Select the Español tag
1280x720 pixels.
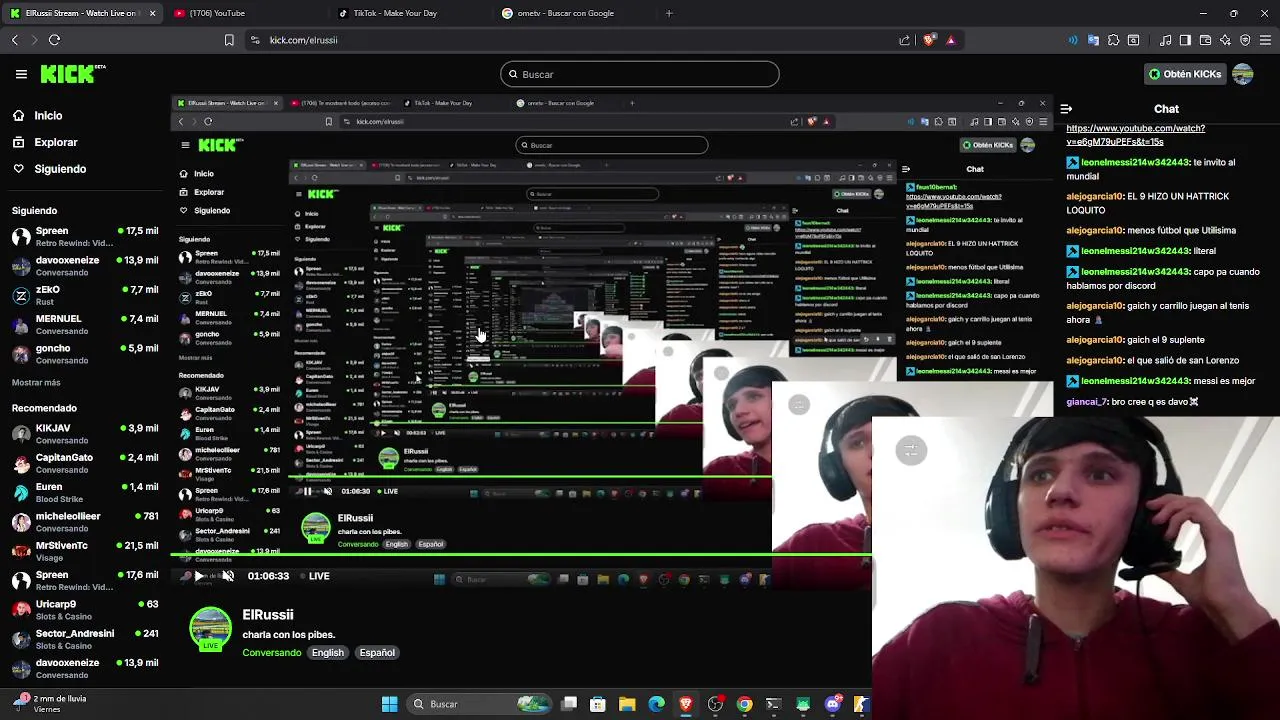377,653
